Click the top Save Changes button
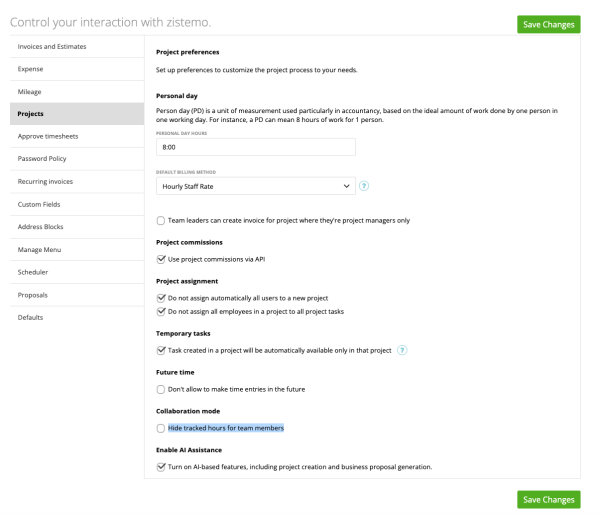This screenshot has width=600, height=515. [x=549, y=24]
